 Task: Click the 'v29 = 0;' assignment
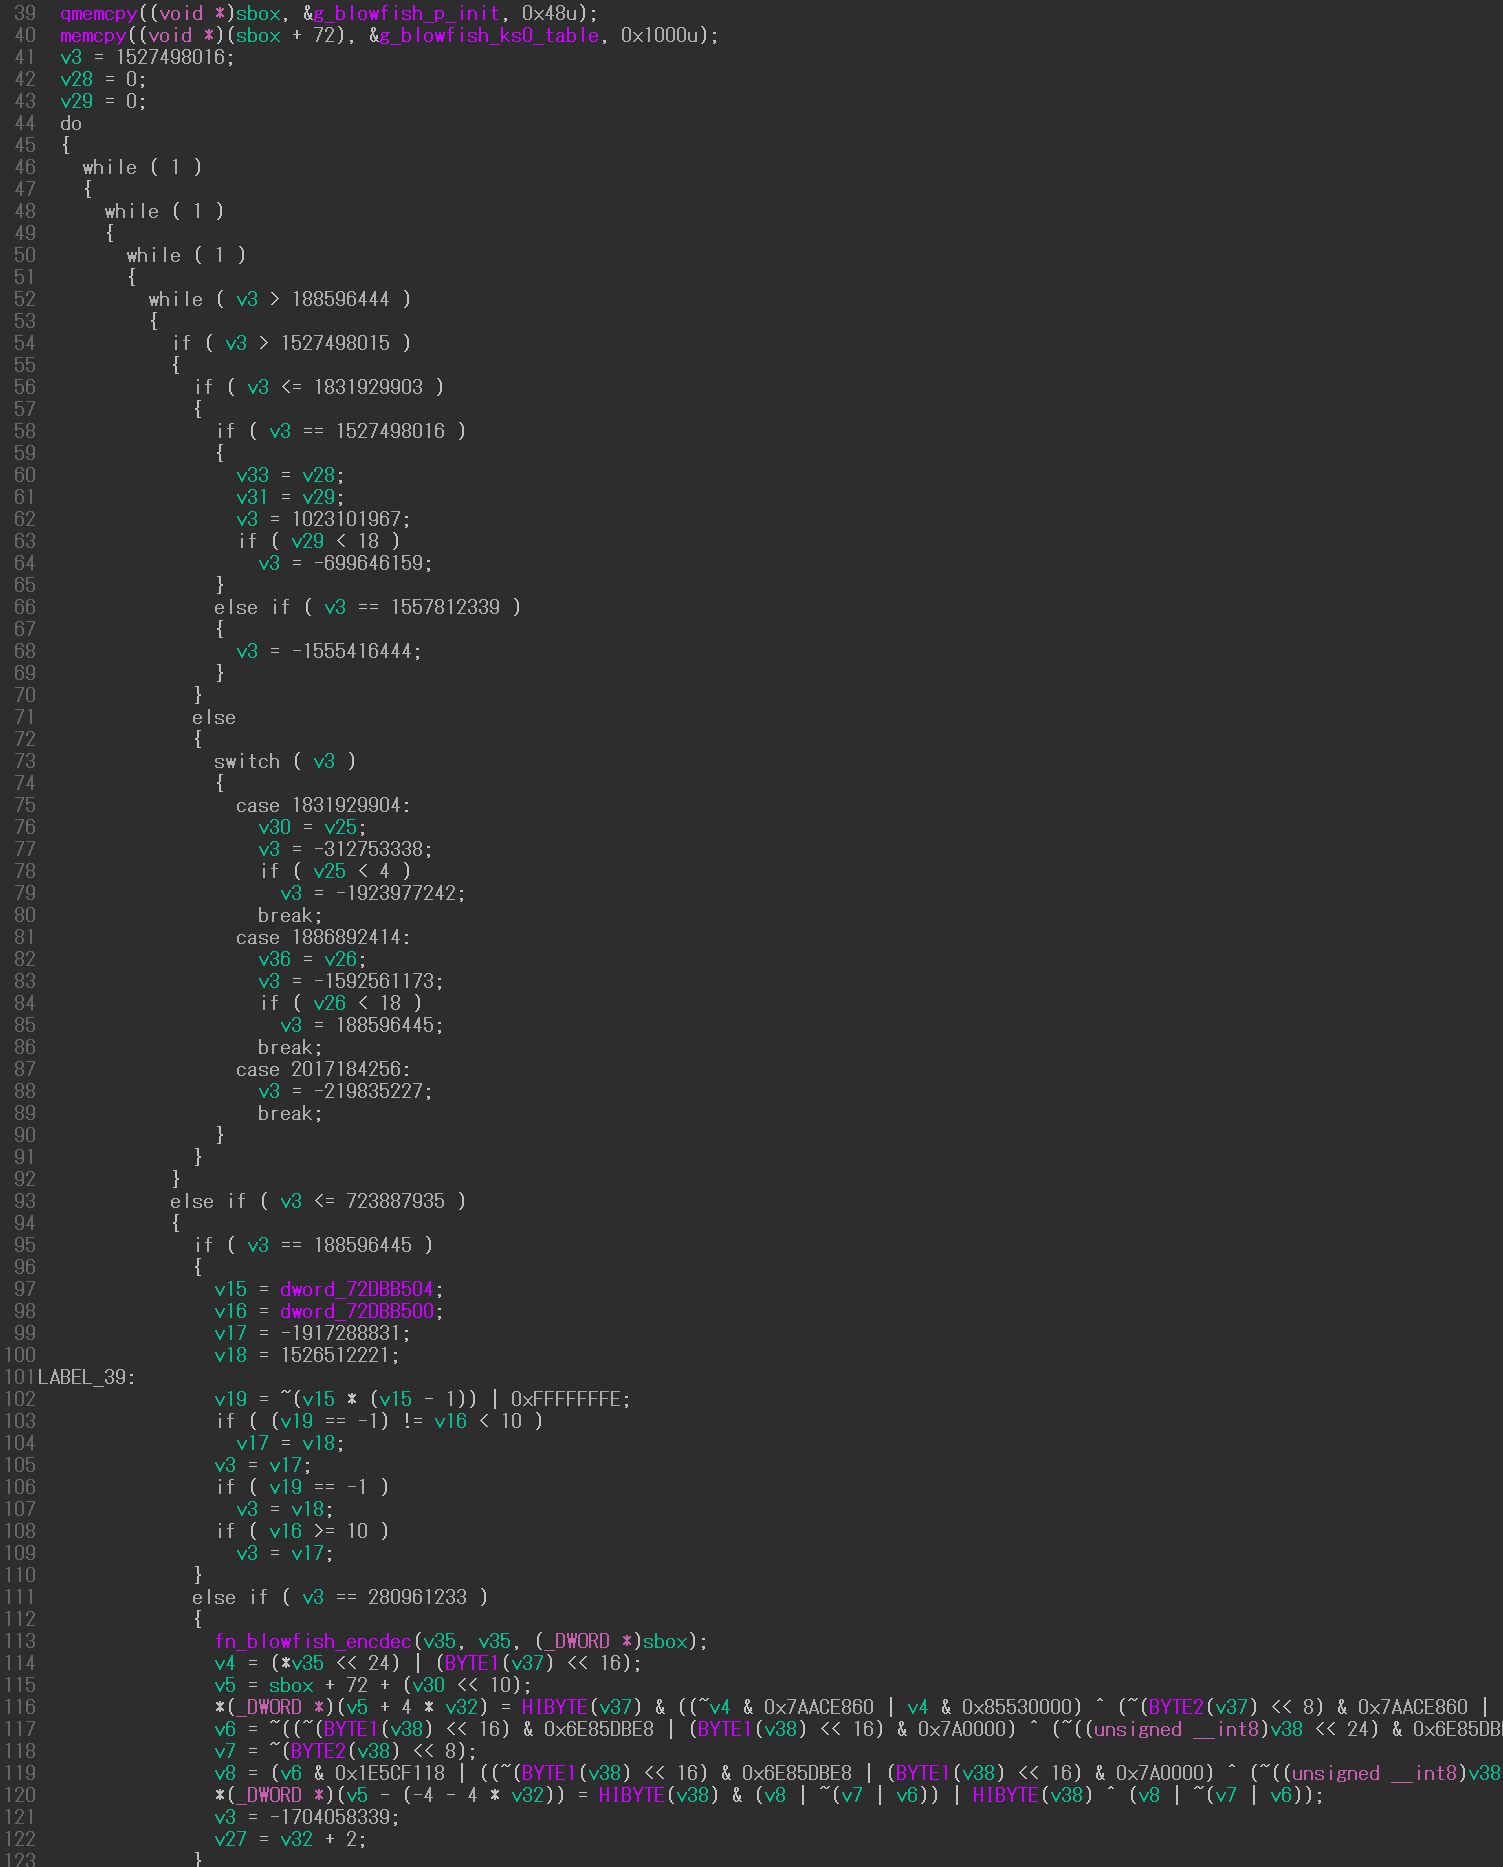click(x=103, y=101)
